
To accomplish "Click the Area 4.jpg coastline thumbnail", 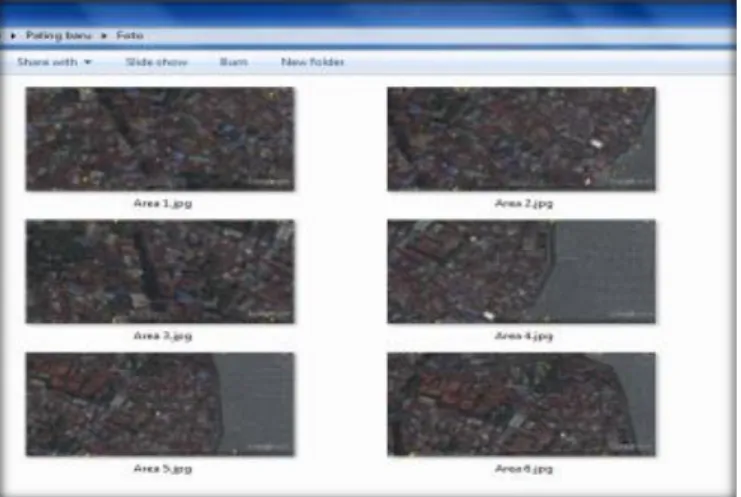I will 521,272.
